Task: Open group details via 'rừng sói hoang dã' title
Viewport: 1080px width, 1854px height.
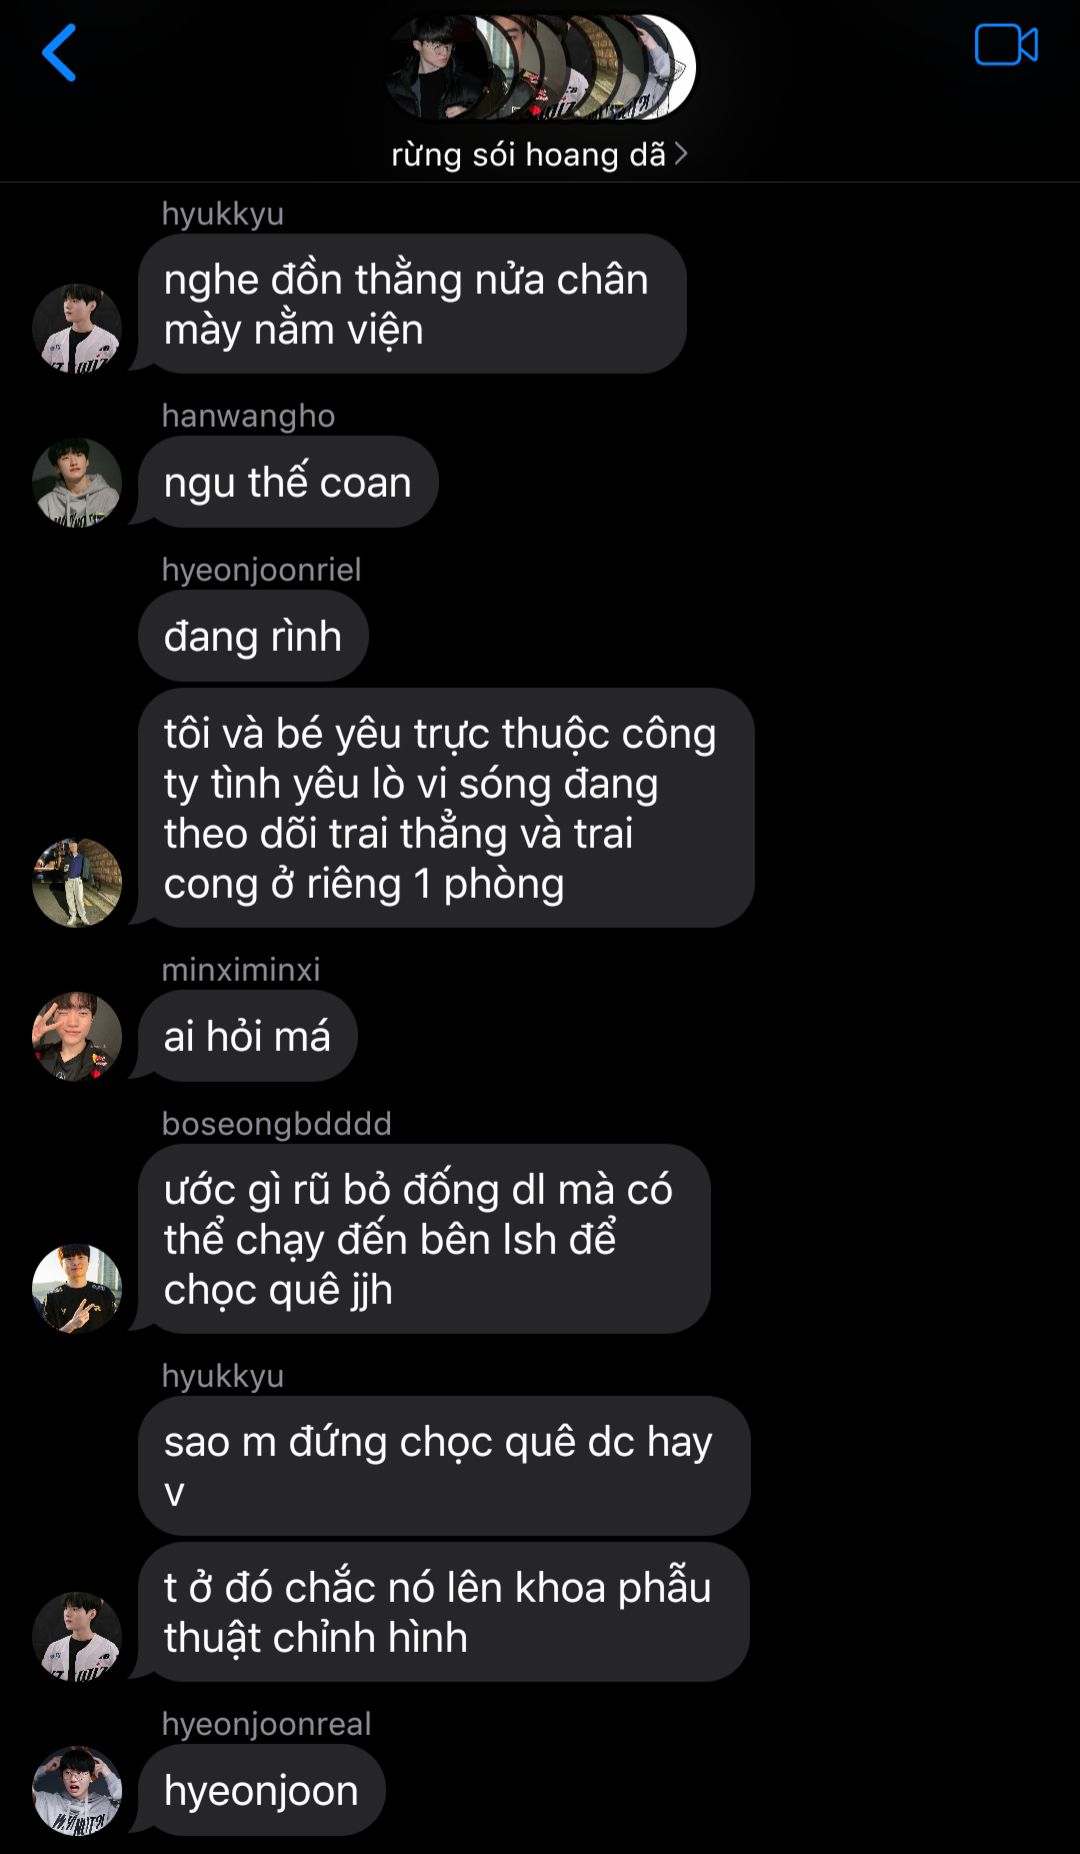Action: 528,154
